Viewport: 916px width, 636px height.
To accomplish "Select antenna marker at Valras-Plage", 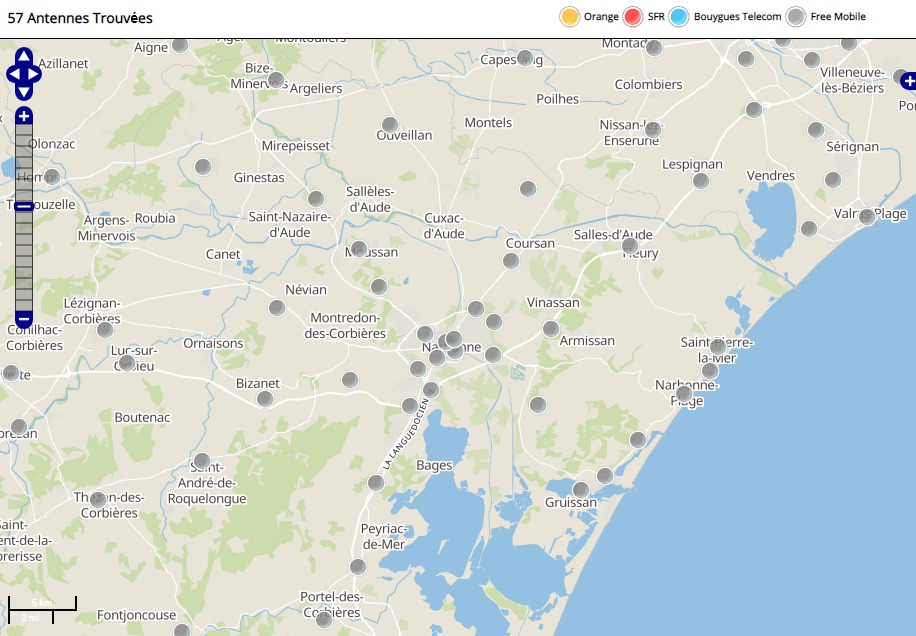I will (x=868, y=217).
